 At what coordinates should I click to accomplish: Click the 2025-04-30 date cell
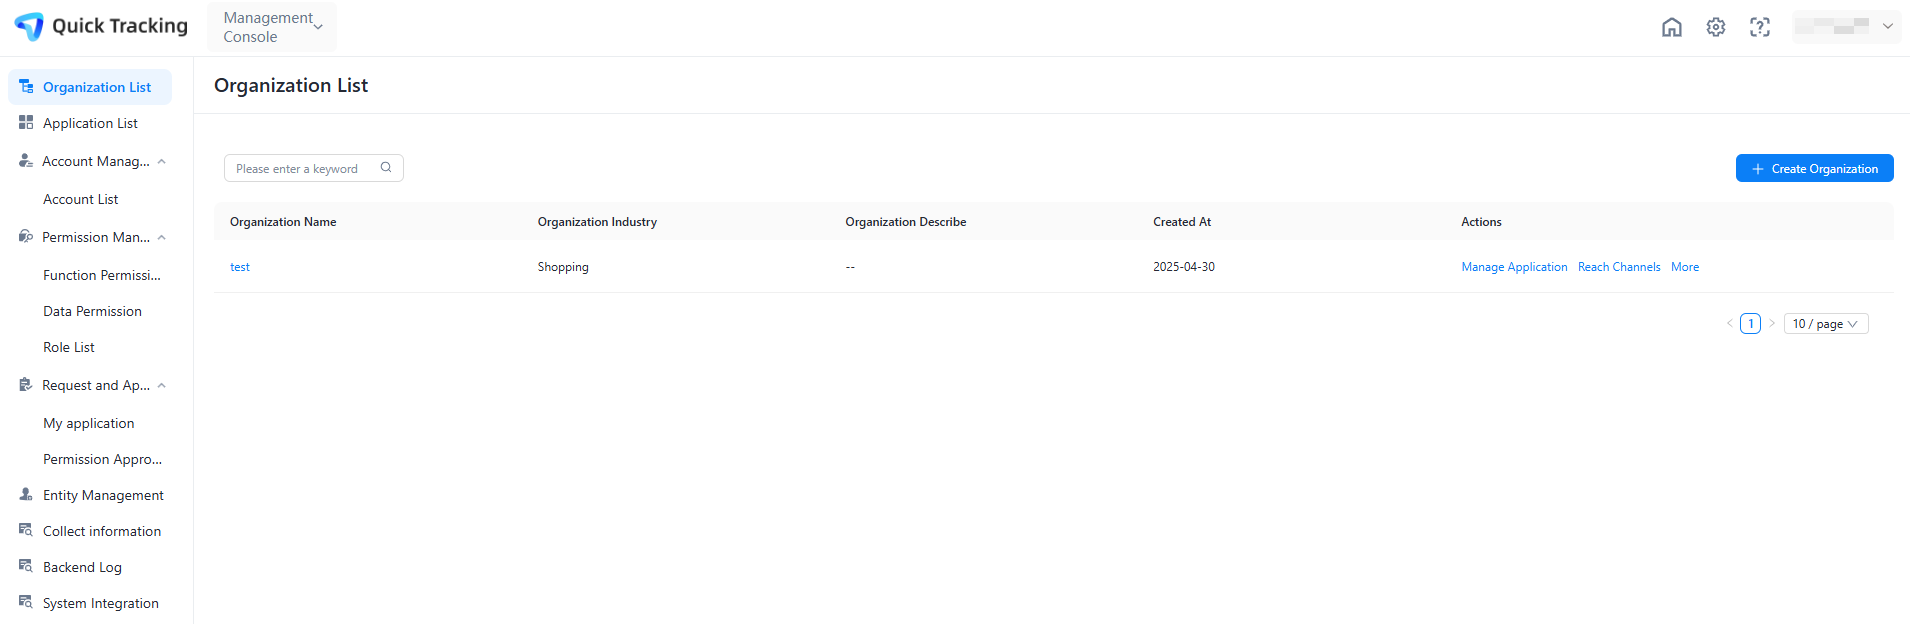[x=1184, y=267]
